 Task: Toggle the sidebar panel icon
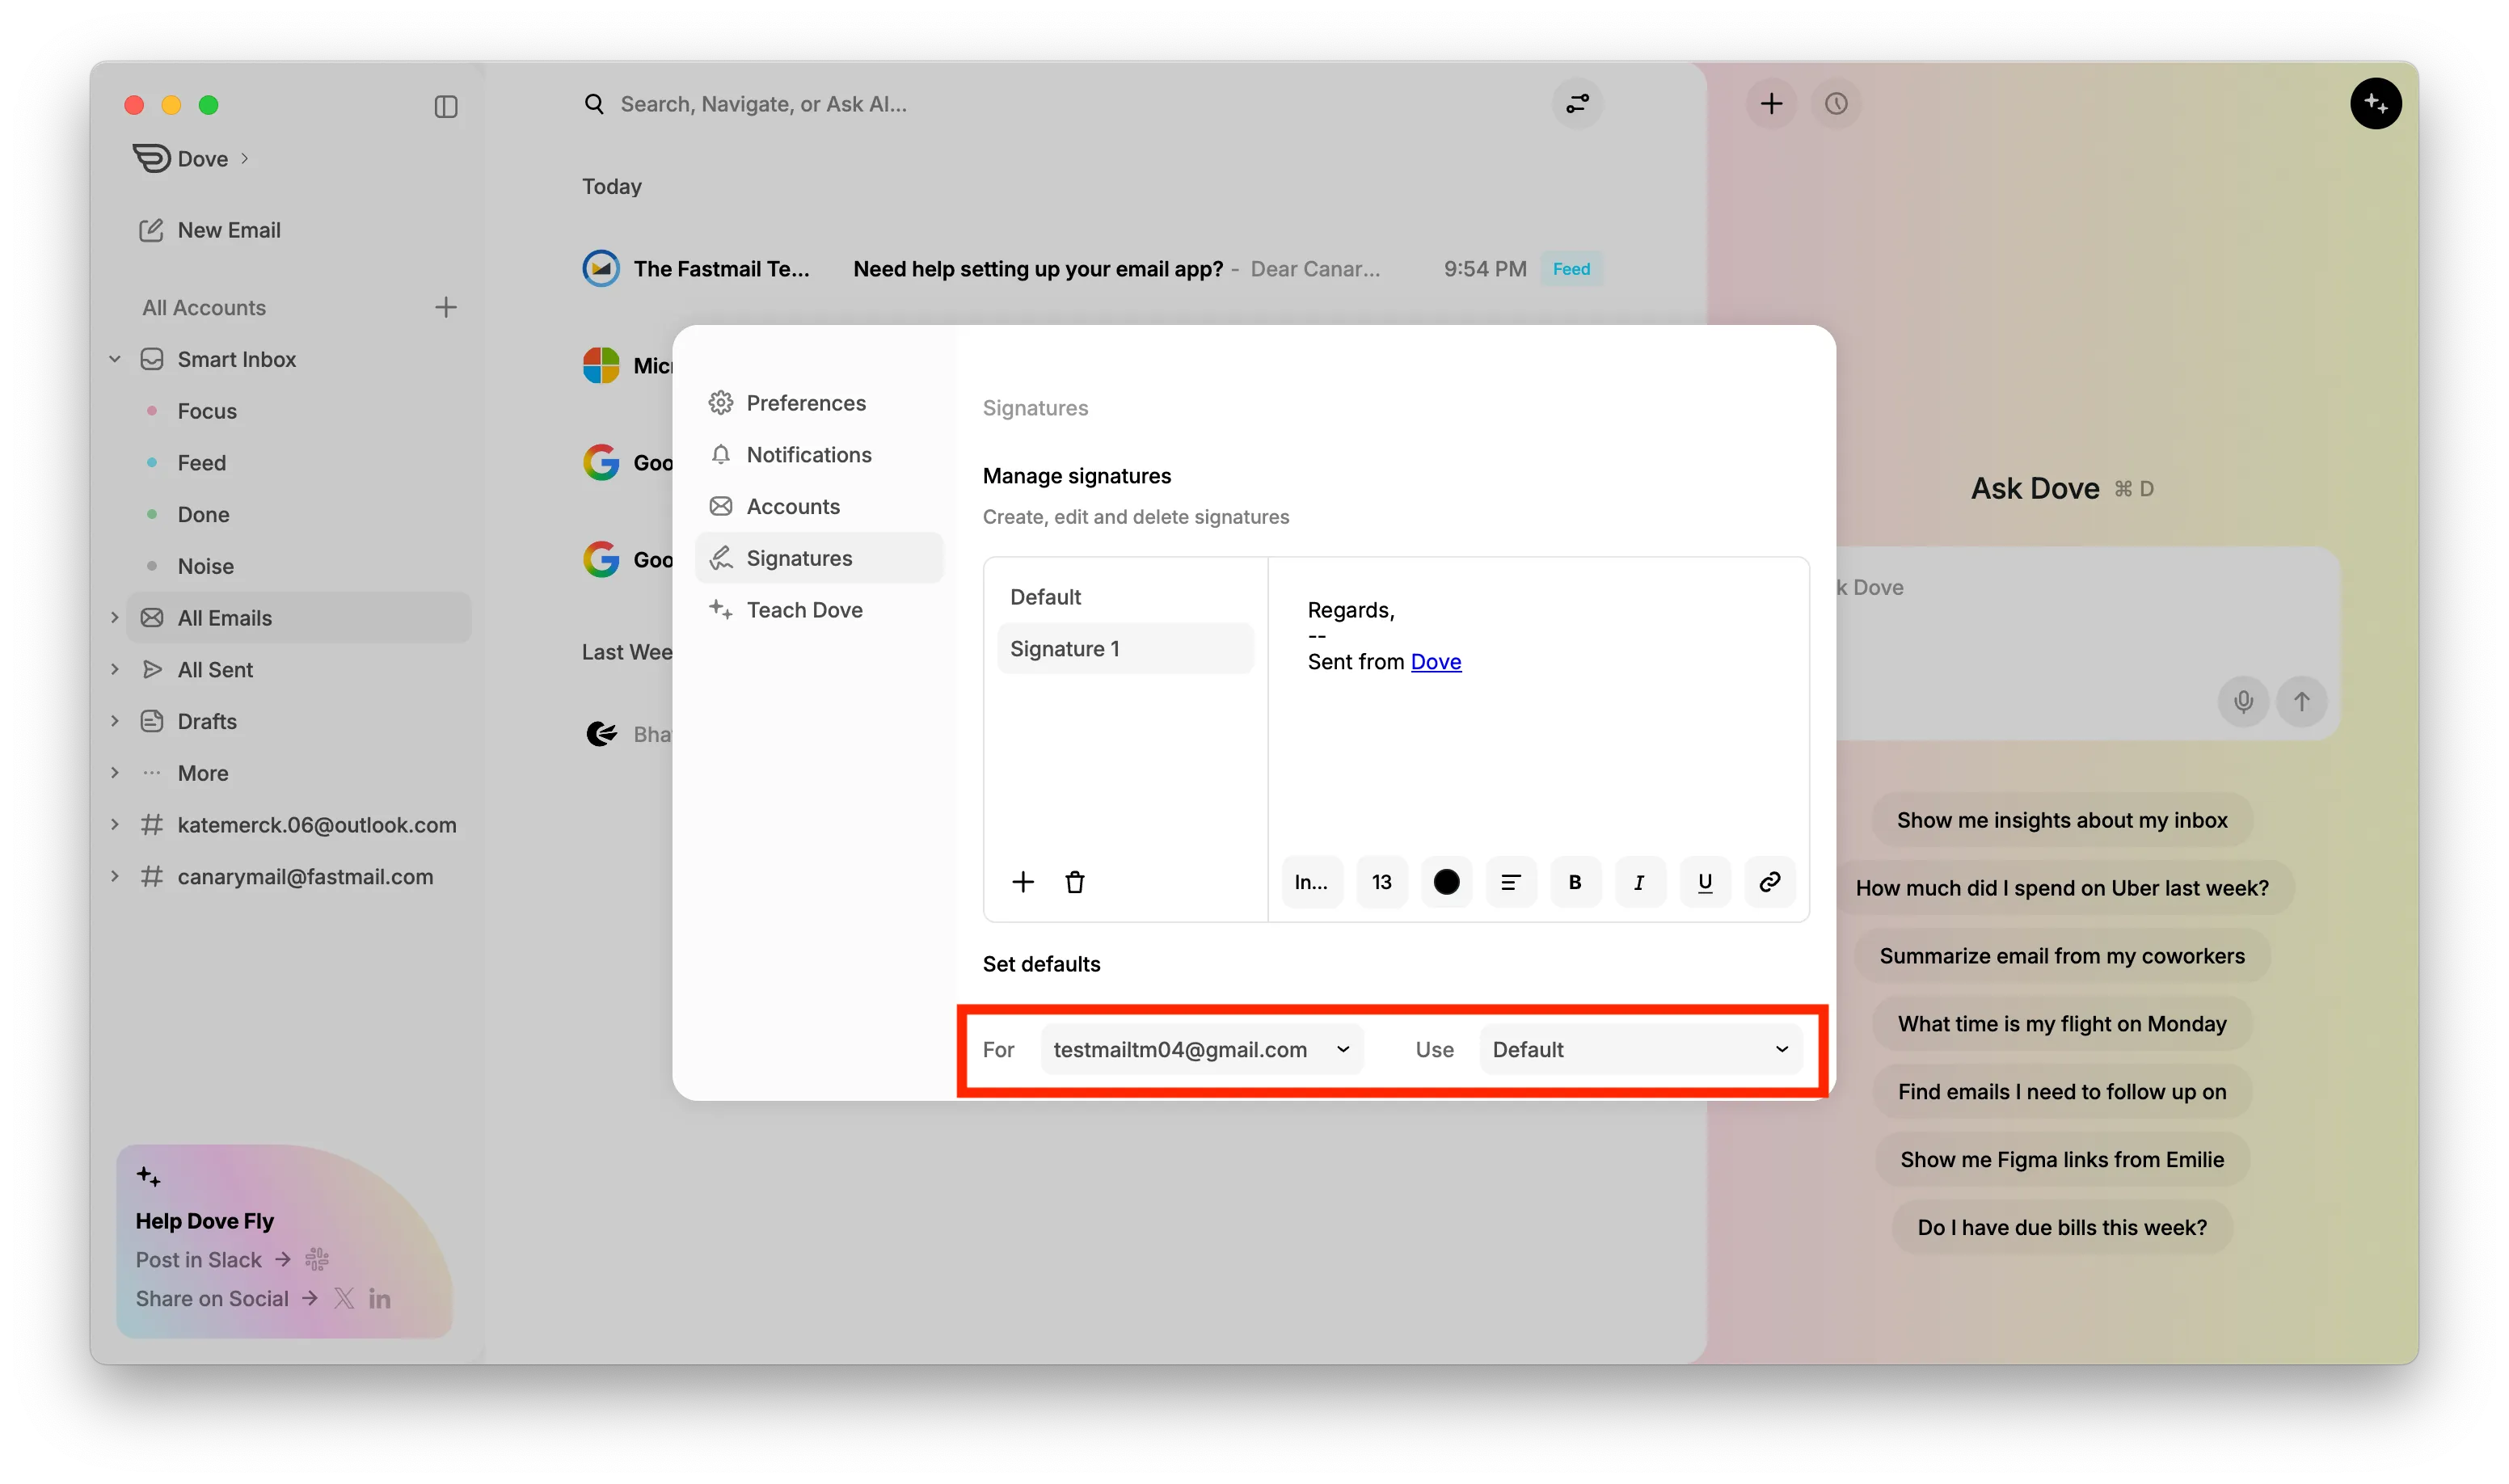click(446, 106)
